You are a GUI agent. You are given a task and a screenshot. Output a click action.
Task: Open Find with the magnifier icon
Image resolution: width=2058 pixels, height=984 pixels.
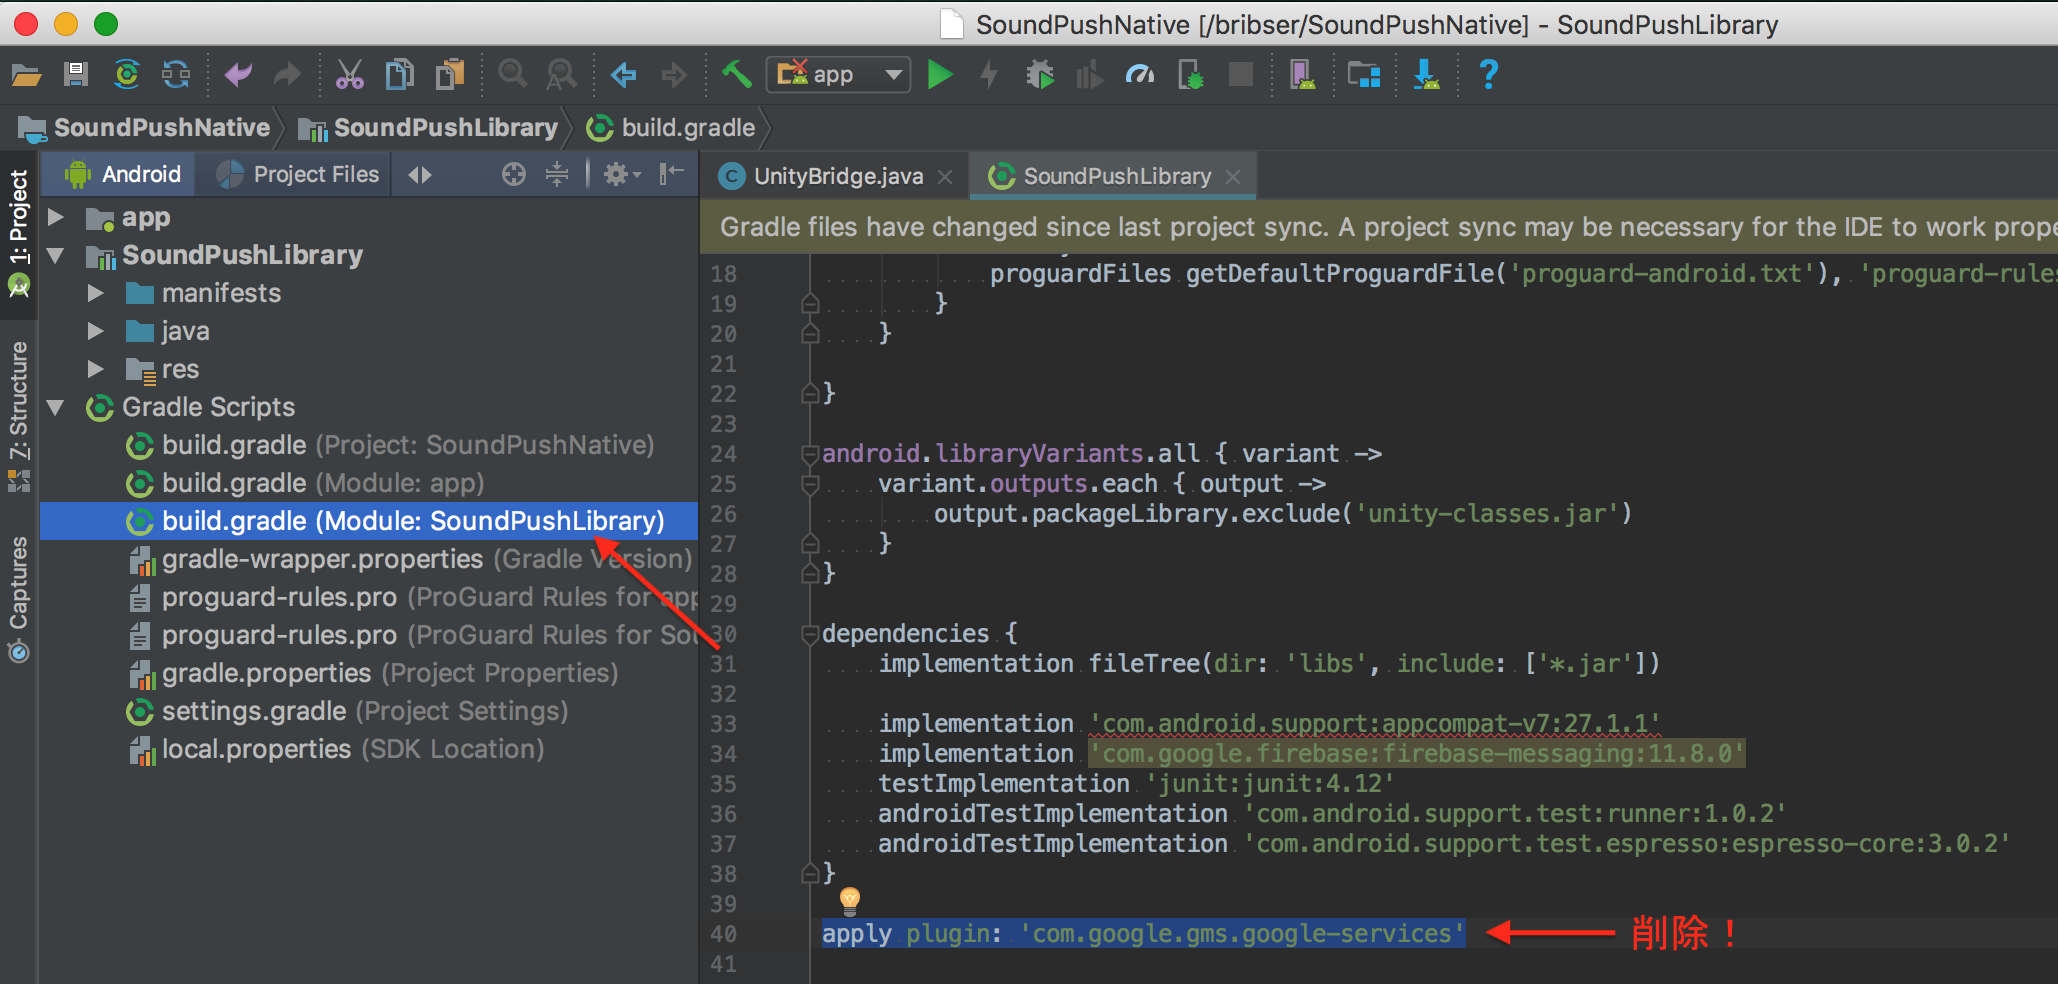pyautogui.click(x=512, y=75)
